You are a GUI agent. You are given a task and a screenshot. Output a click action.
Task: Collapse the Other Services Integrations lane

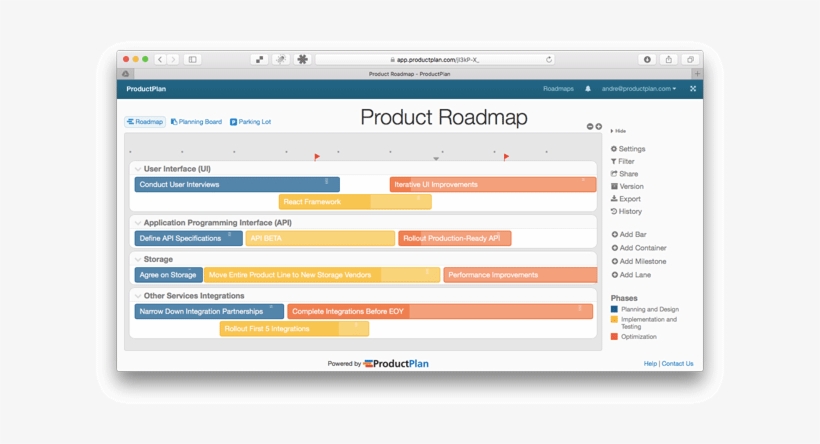(x=138, y=297)
